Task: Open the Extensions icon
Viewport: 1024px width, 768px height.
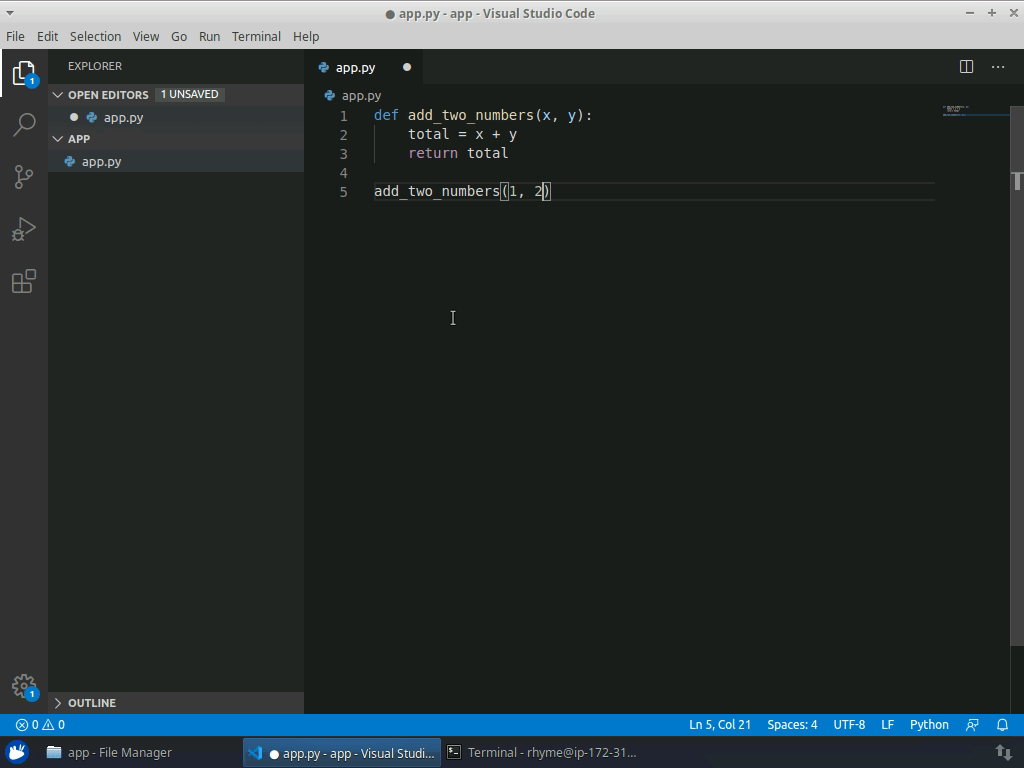Action: coord(23,281)
